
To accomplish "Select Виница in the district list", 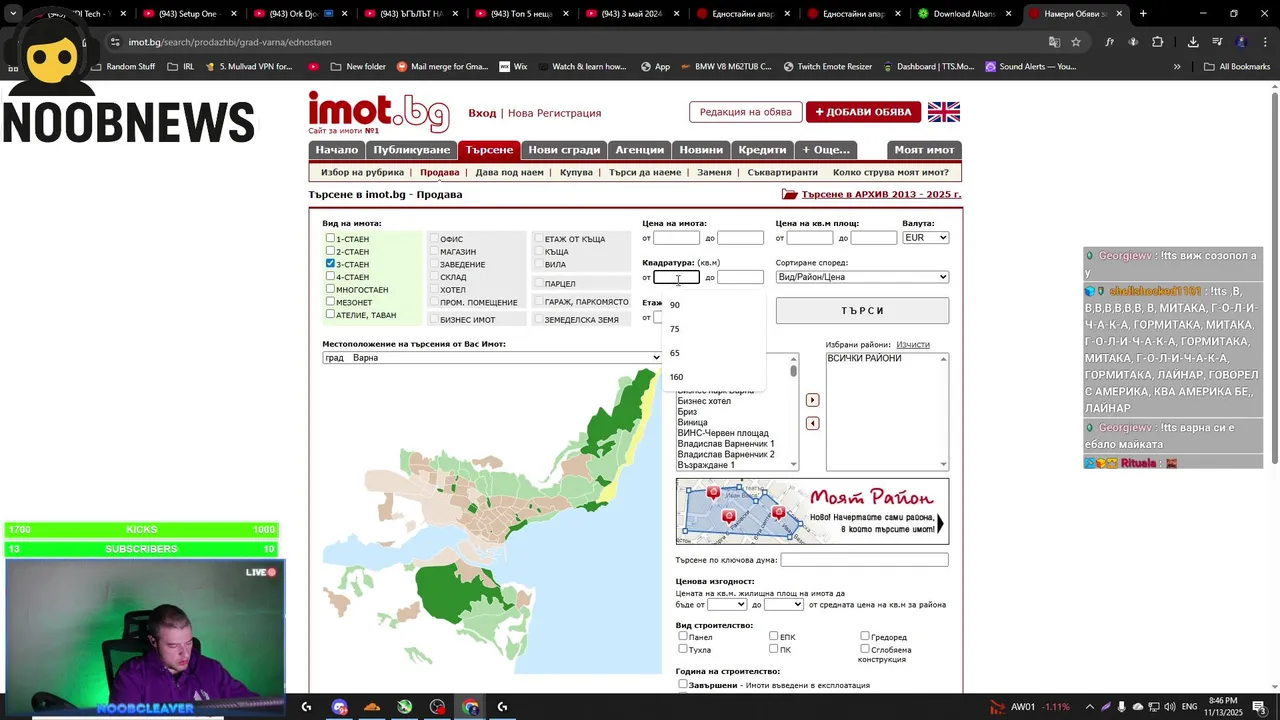I will click(x=692, y=423).
